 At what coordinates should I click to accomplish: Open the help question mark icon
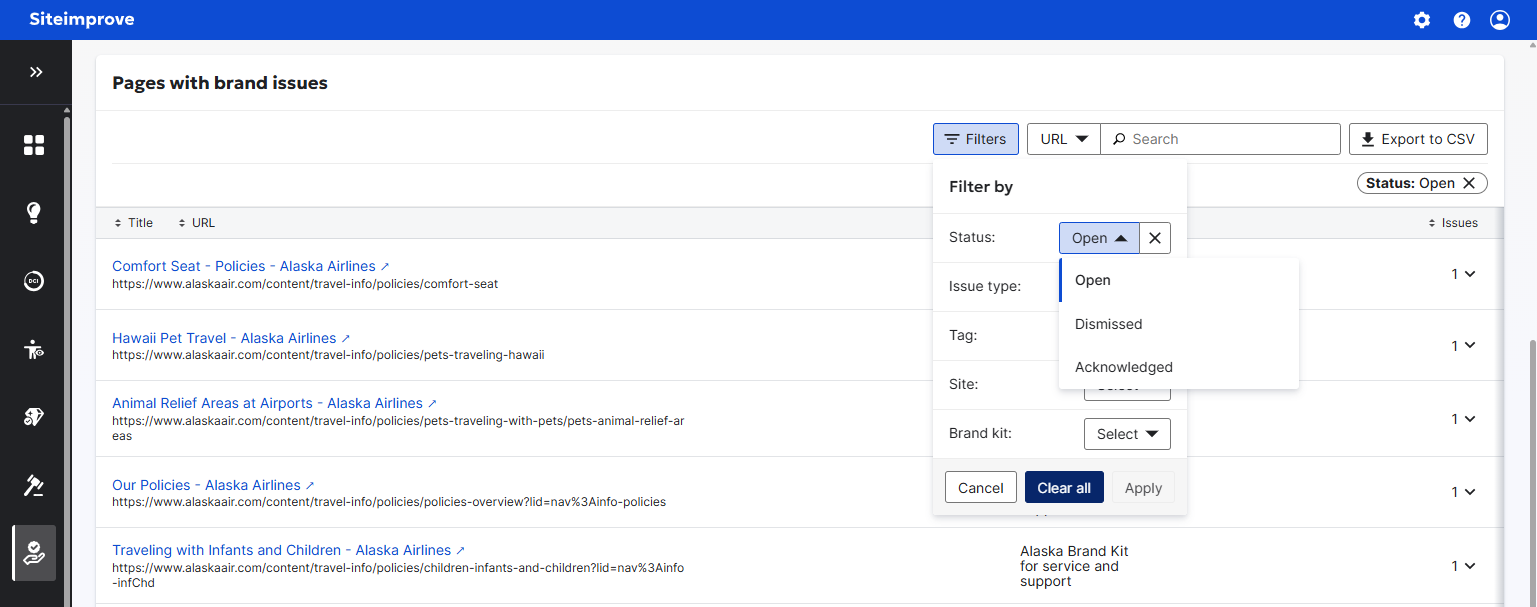1462,20
